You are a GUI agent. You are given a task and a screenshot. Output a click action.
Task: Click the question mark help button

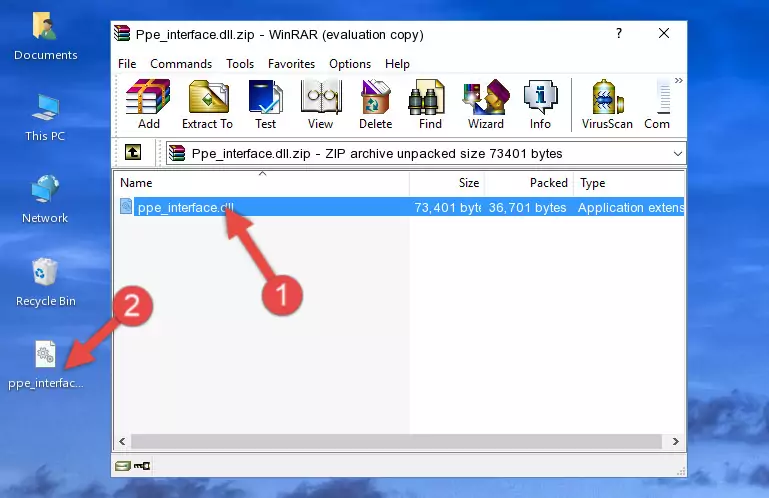click(619, 33)
